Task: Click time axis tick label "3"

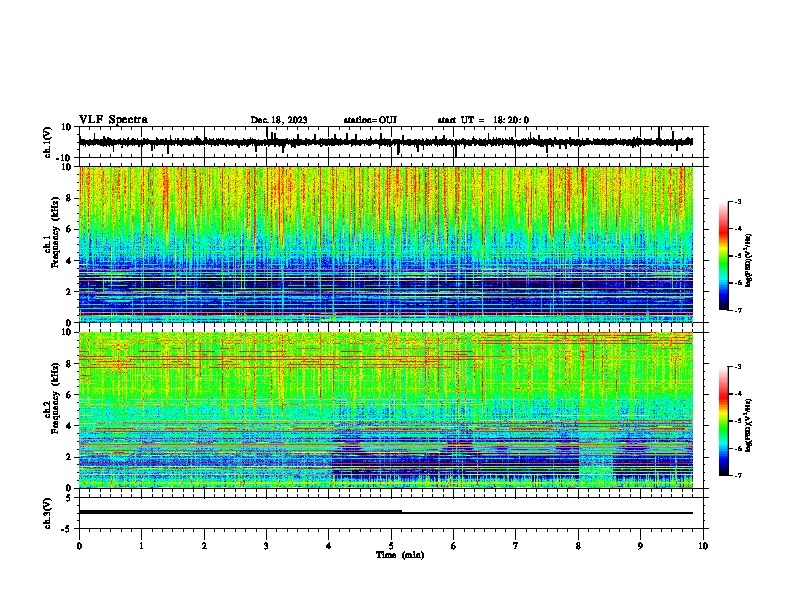Action: pyautogui.click(x=266, y=546)
